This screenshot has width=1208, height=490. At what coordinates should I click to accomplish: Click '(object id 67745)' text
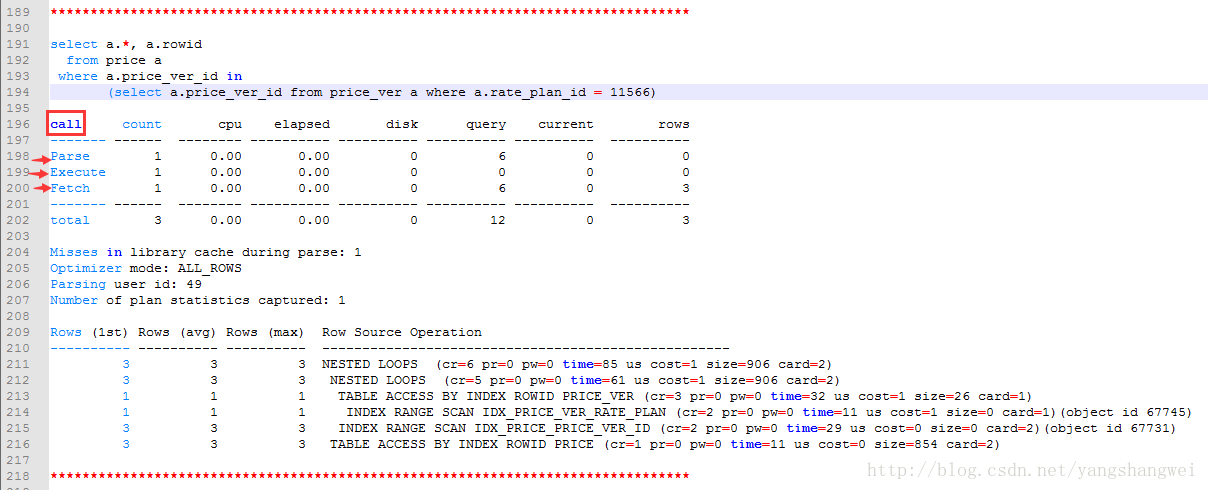tap(1126, 412)
